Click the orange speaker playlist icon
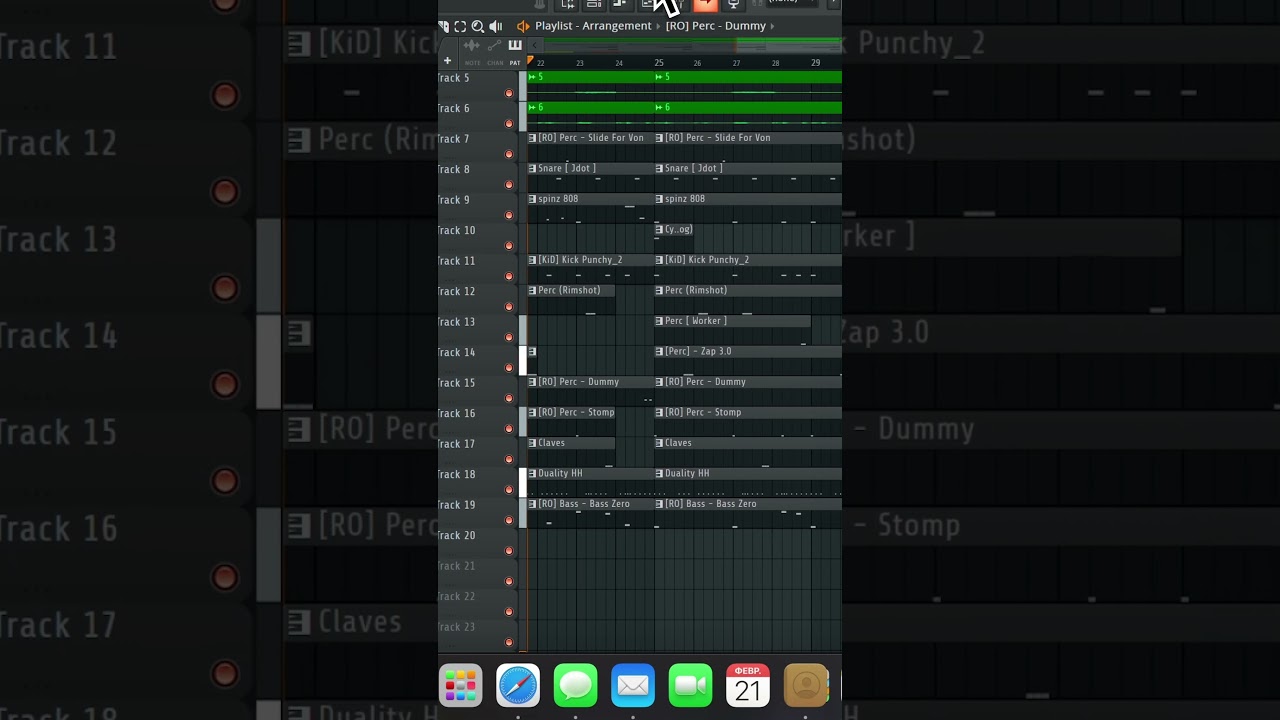Image resolution: width=1280 pixels, height=720 pixels. point(523,26)
